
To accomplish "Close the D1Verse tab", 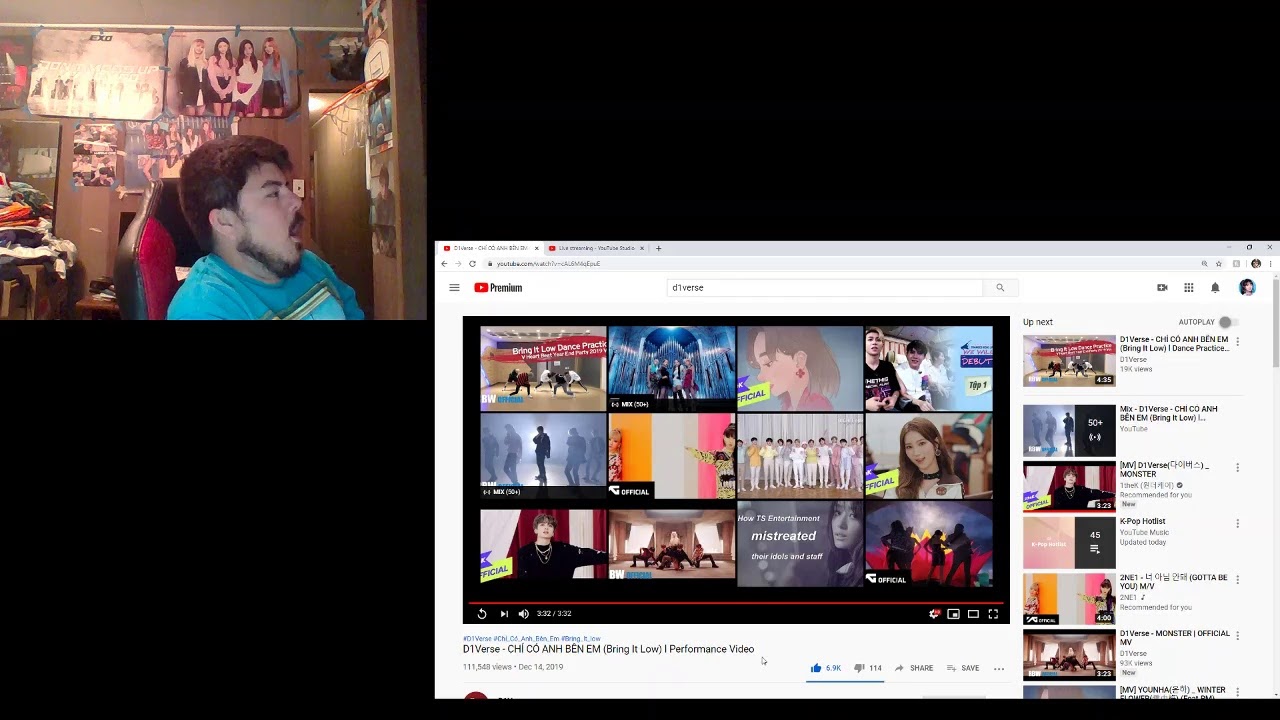I will coord(536,248).
